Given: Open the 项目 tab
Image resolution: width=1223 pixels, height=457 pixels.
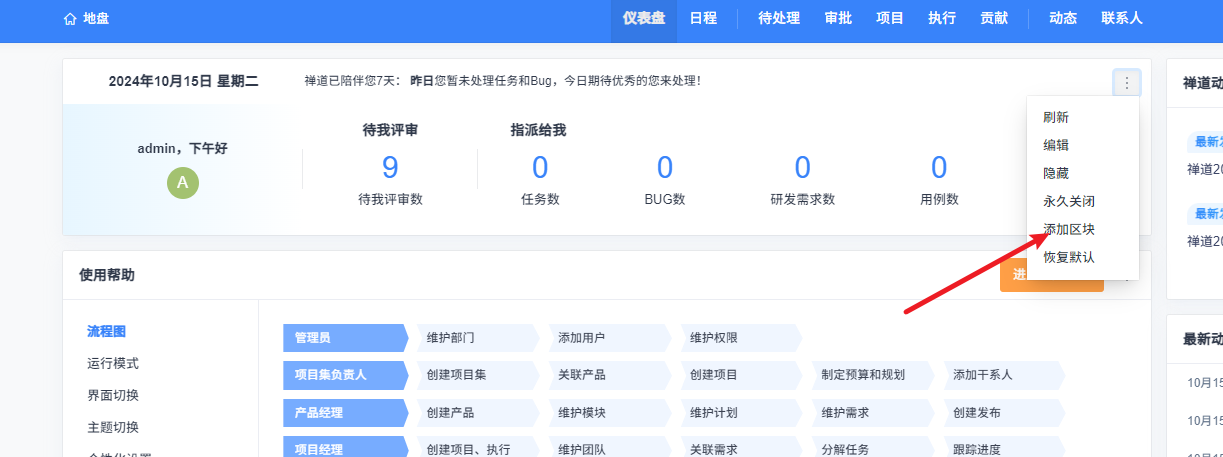Looking at the screenshot, I should tap(890, 18).
